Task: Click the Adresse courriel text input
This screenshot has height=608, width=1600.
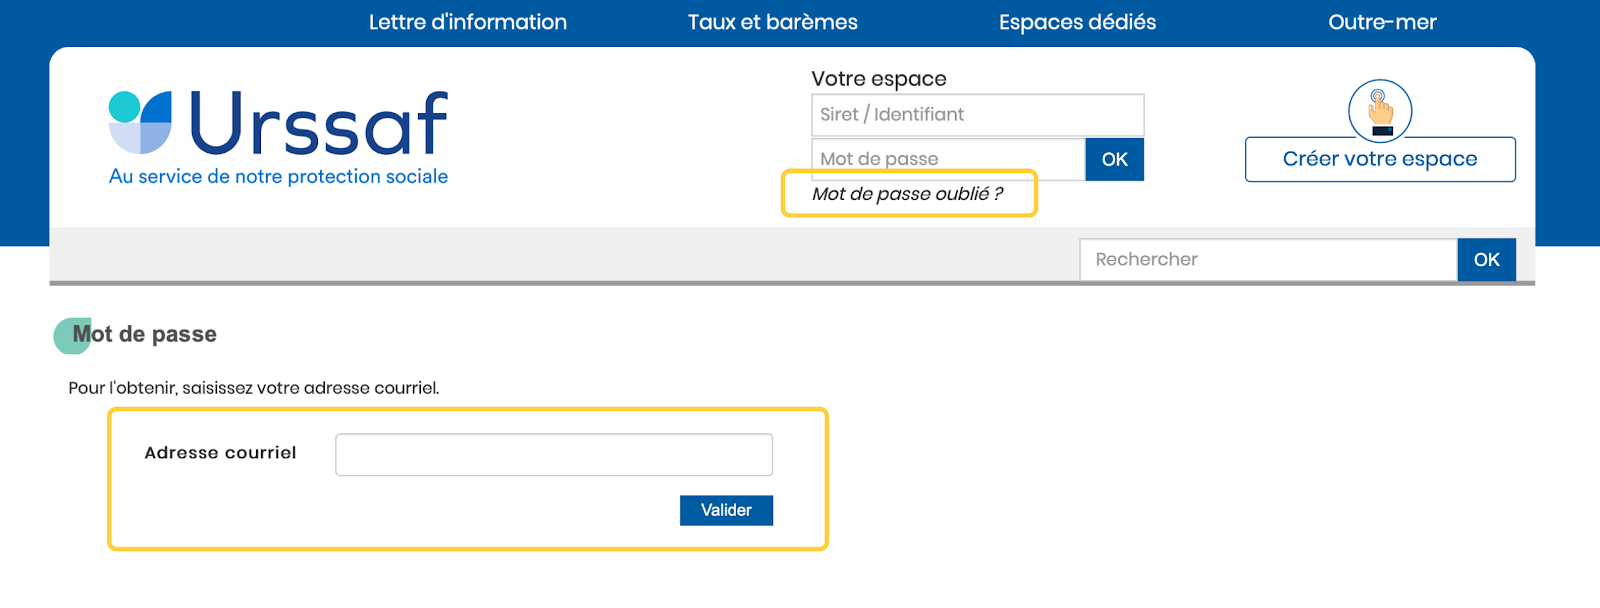Action: pos(554,455)
